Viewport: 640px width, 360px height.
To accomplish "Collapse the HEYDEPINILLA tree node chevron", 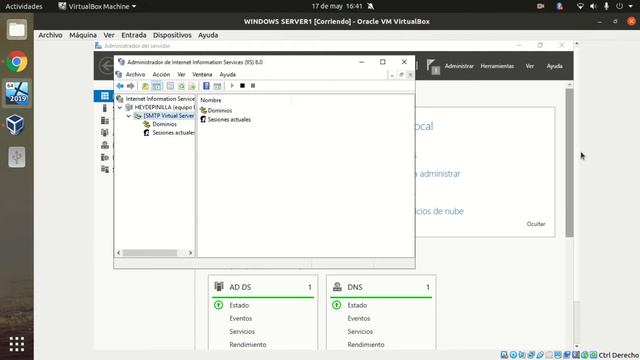I will 120,107.
